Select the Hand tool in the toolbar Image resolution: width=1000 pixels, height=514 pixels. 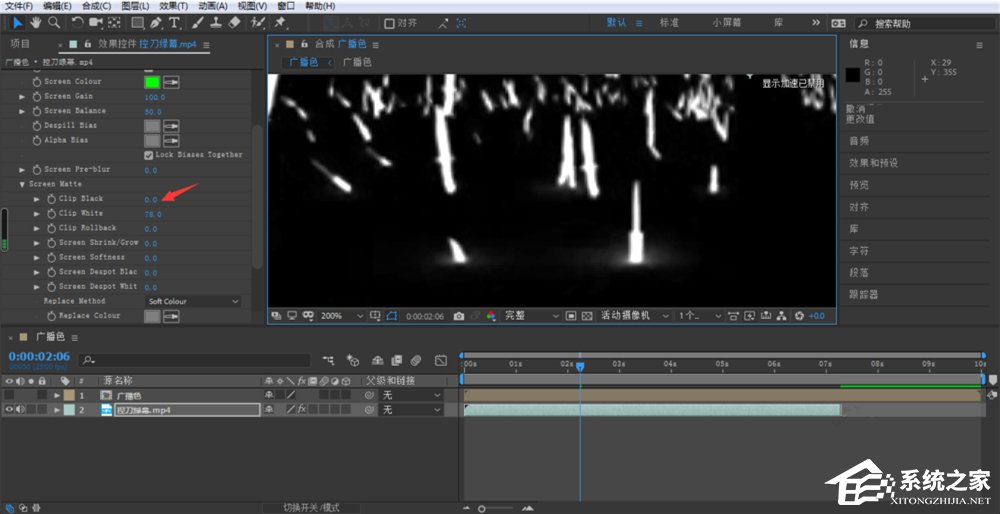pos(36,22)
